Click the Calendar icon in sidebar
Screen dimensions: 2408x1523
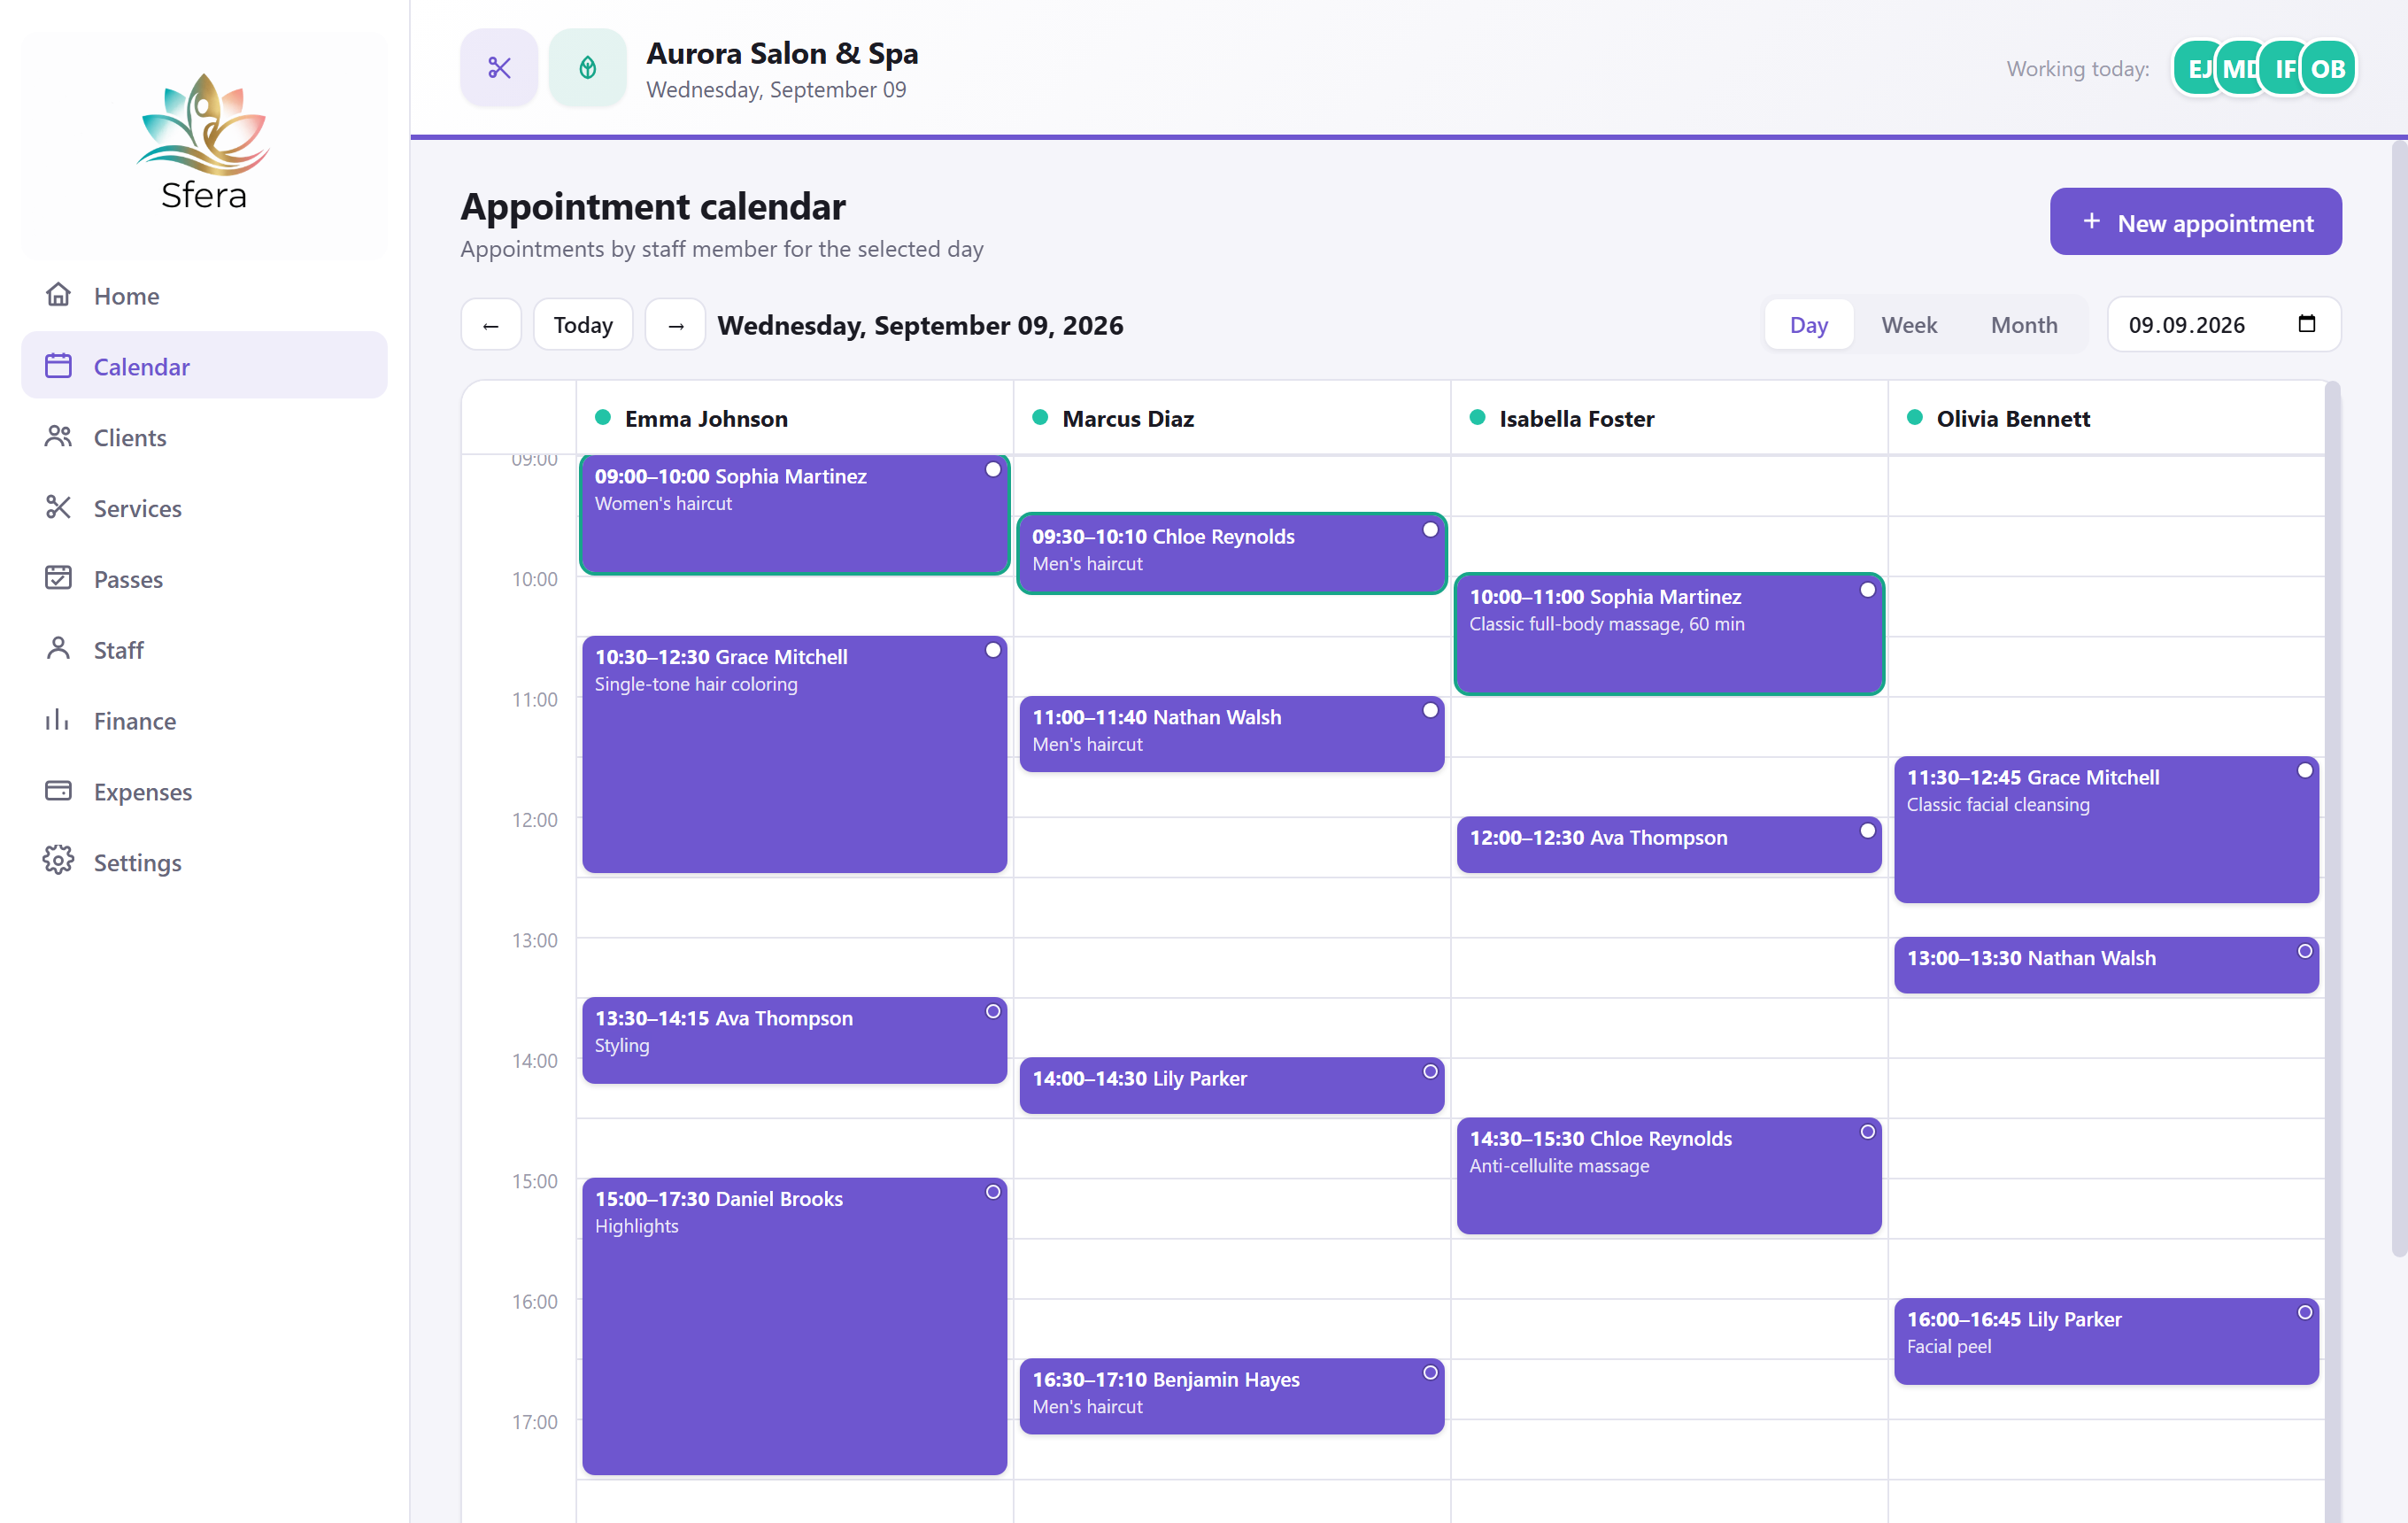[x=58, y=366]
